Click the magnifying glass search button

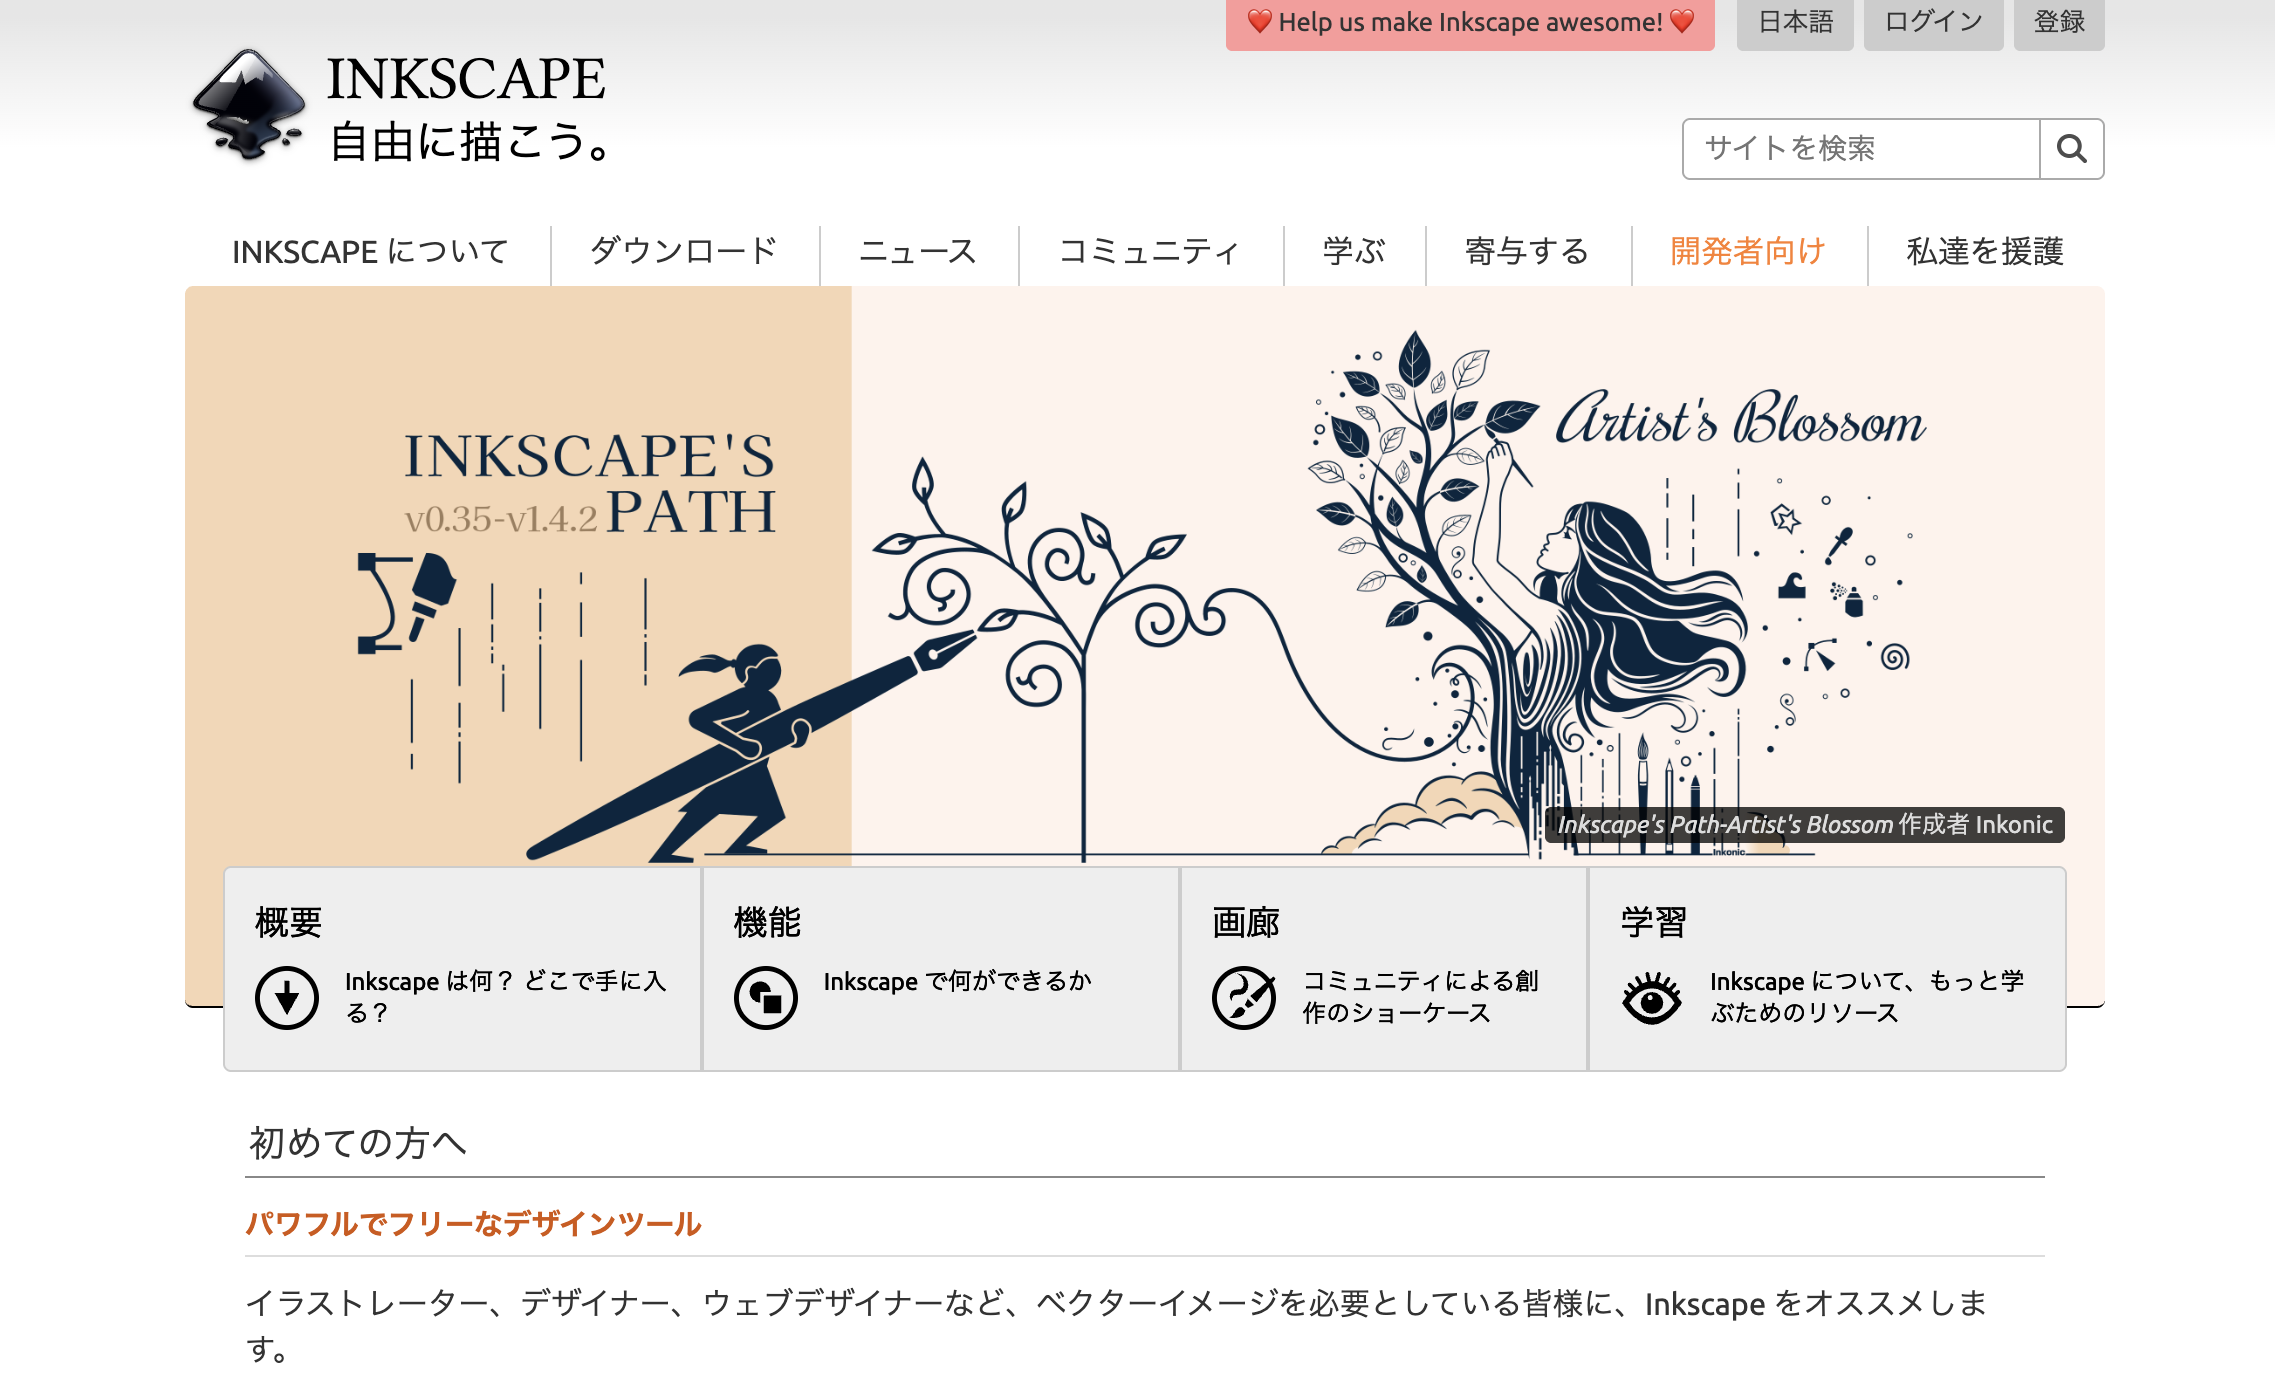coord(2071,149)
